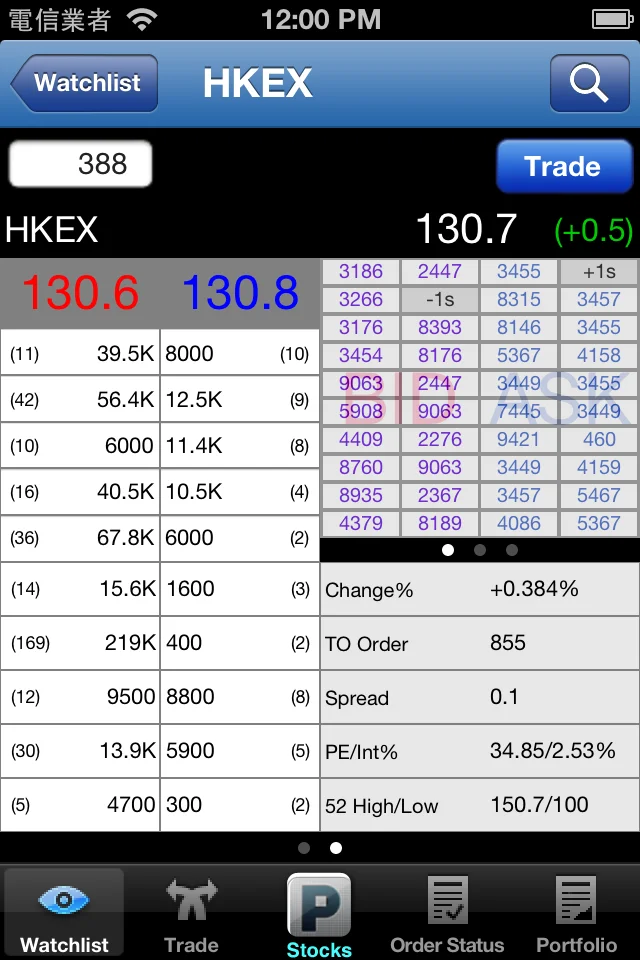Tap the Change% row value +0.384%
Screen dimensions: 640x960
(x=534, y=589)
